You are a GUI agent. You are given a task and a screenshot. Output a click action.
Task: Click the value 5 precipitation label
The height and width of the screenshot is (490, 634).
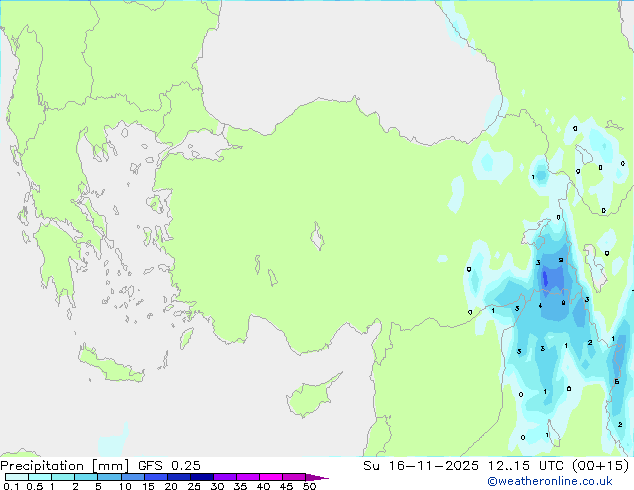coord(617,382)
